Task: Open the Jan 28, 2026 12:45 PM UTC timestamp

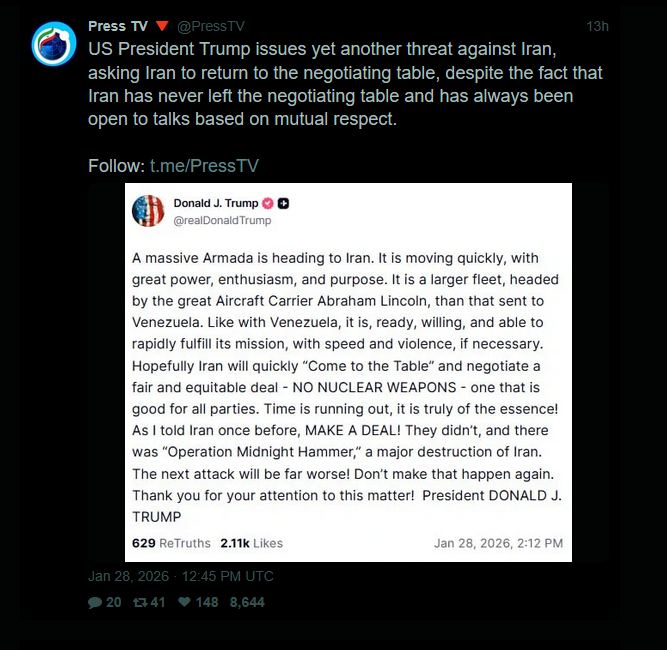Action: pos(180,576)
